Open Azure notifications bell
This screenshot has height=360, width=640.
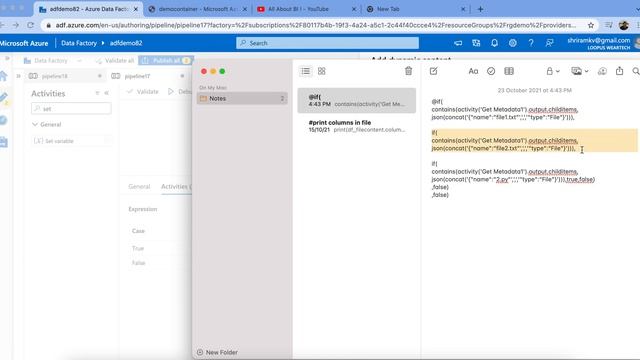pos(494,43)
